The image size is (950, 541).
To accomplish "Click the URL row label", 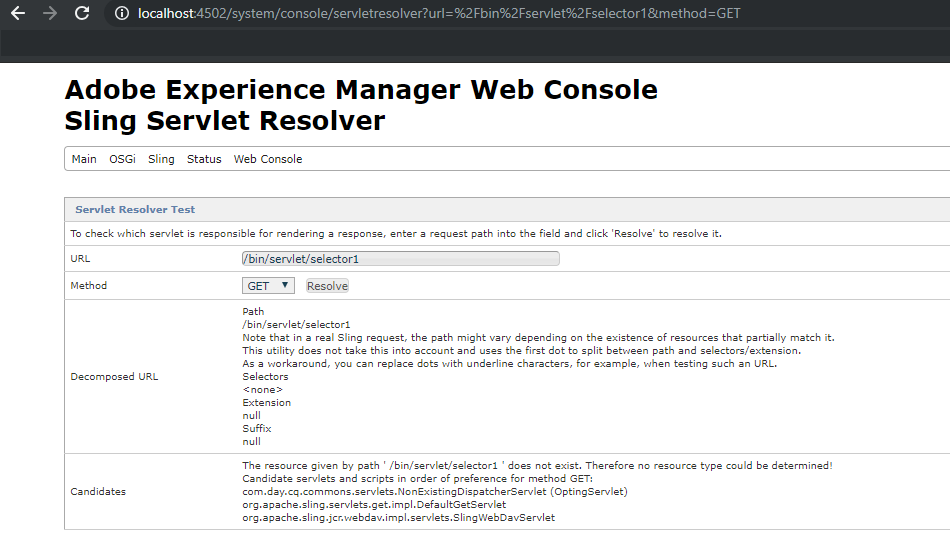I will (80, 259).
